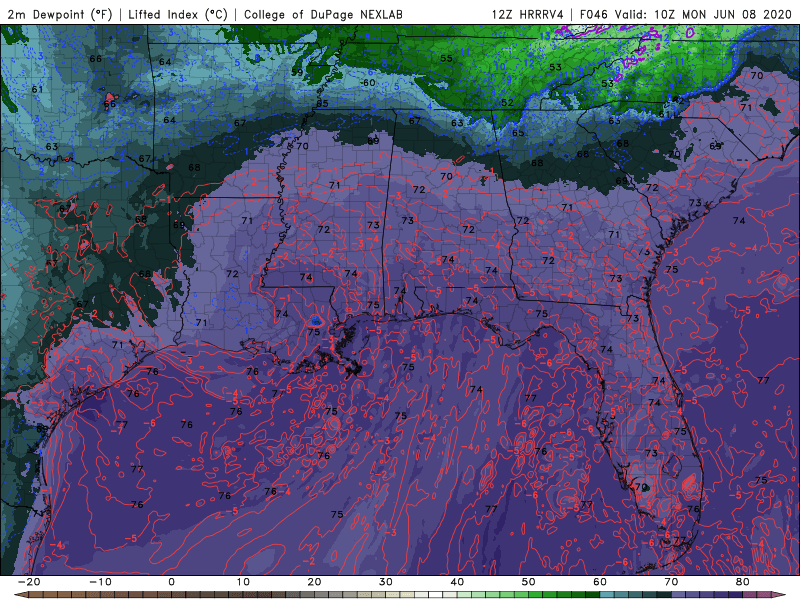Click the '40' colorbar tick label
The height and width of the screenshot is (600, 800).
pos(457,582)
